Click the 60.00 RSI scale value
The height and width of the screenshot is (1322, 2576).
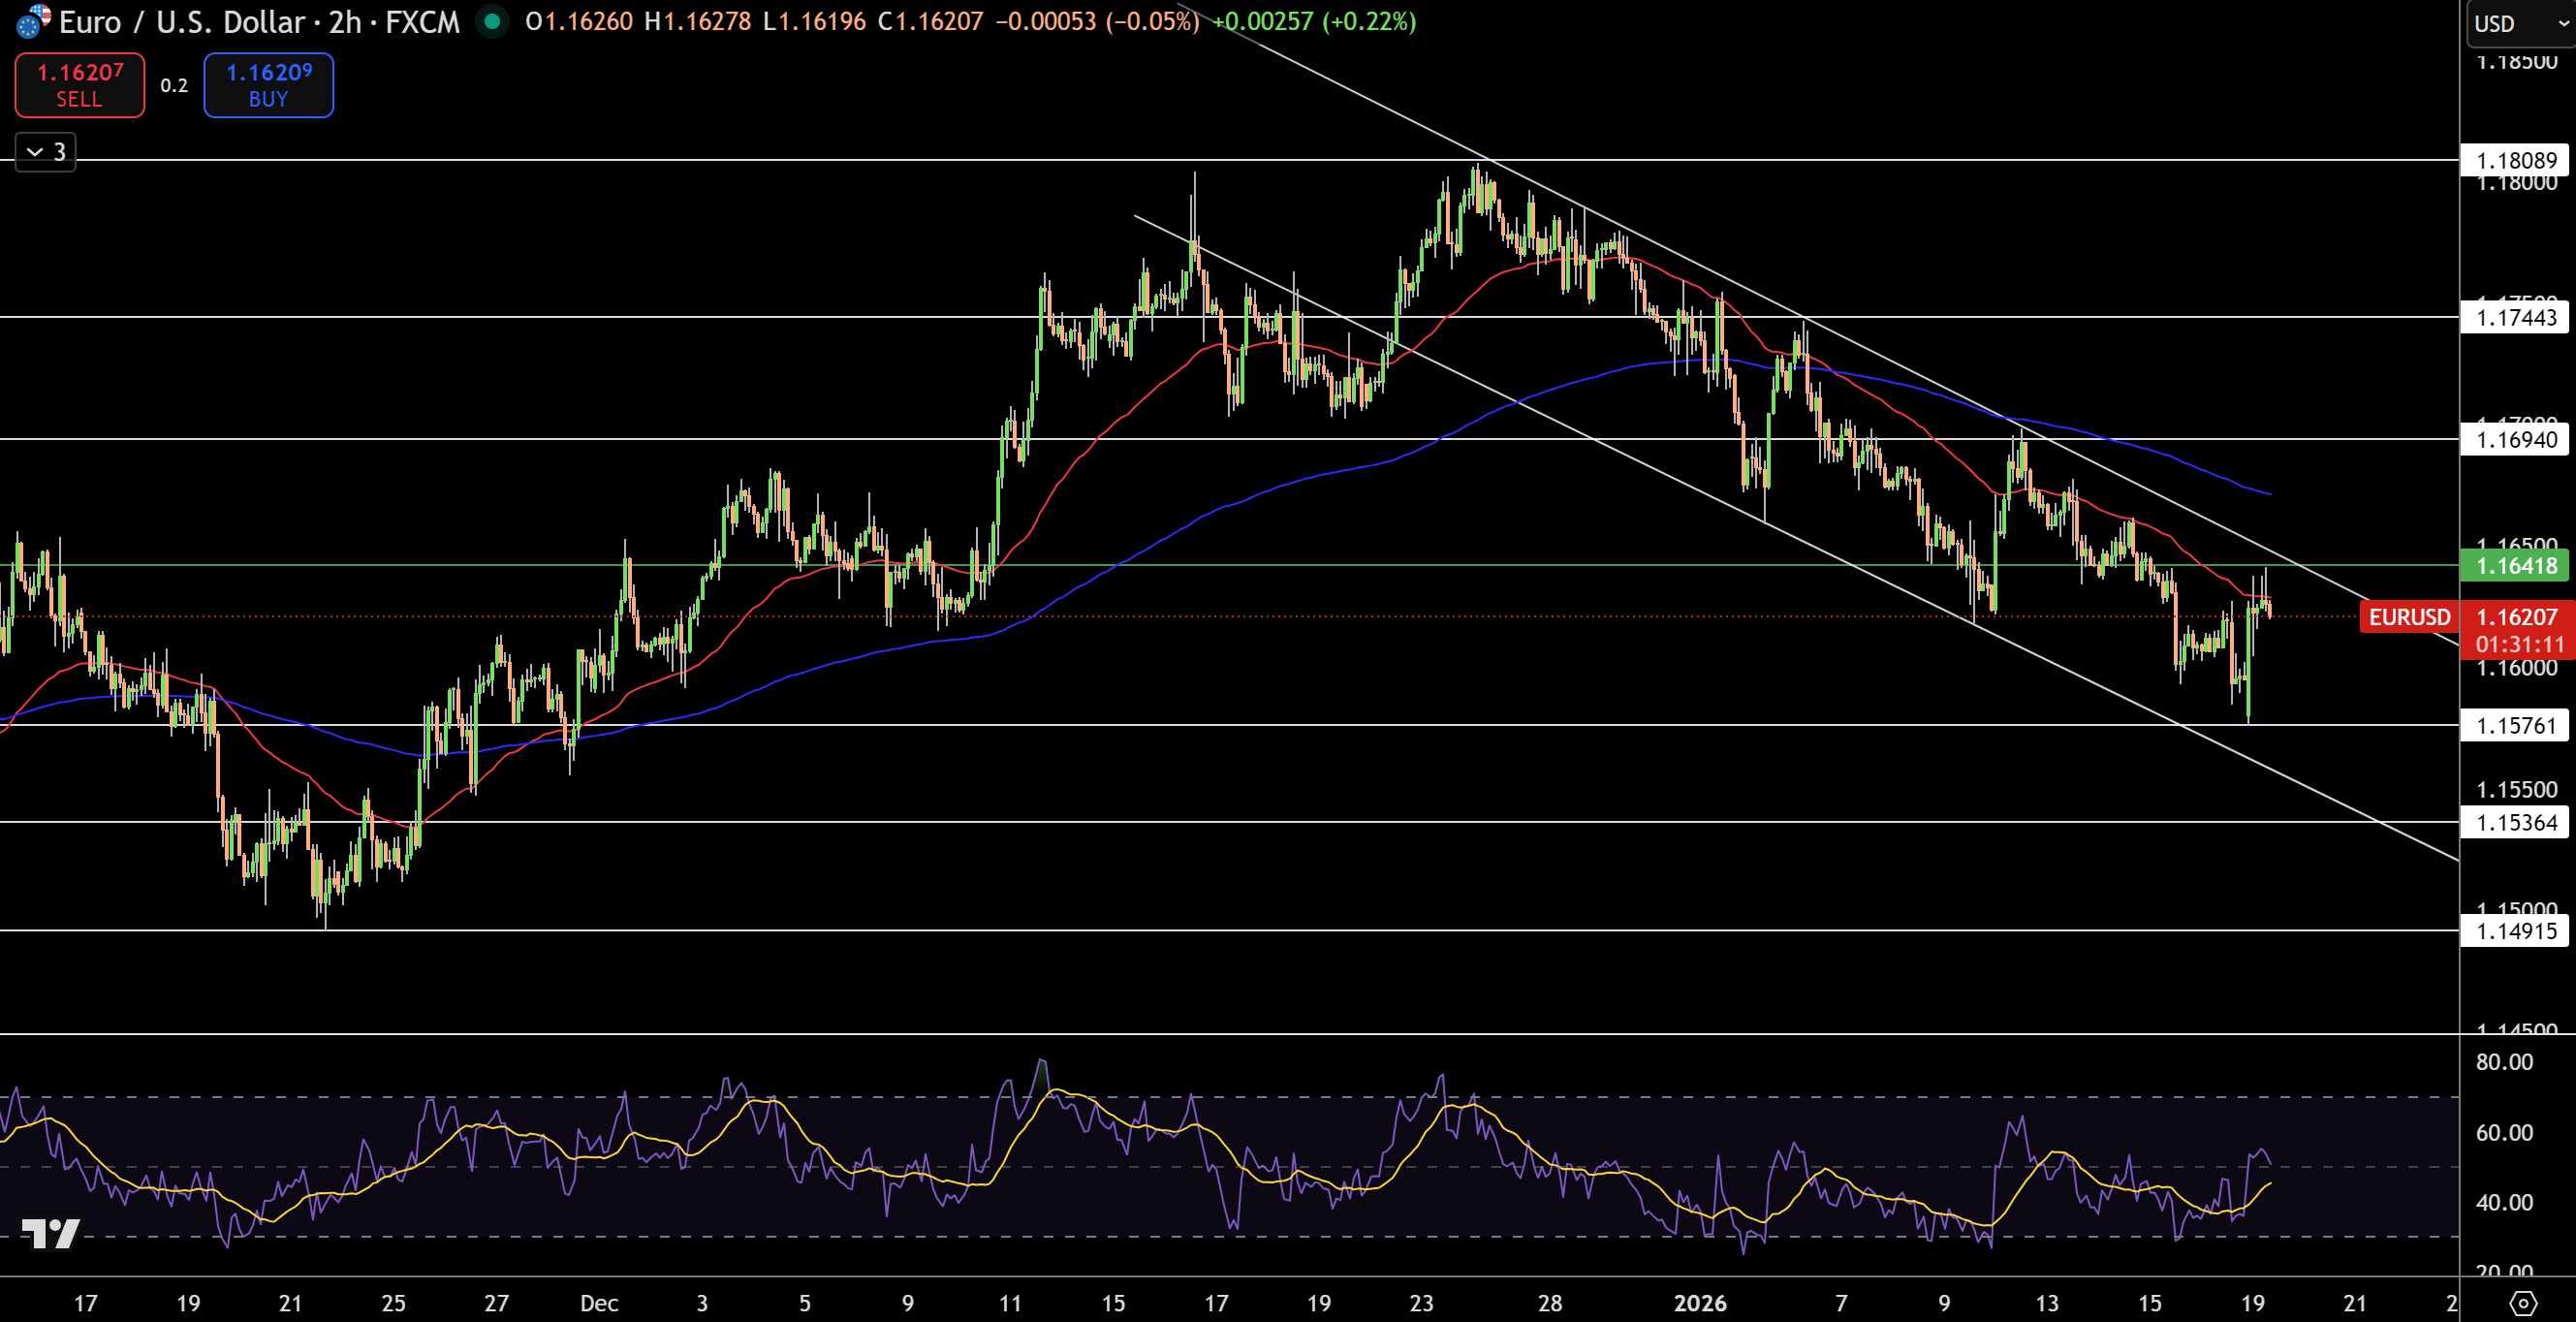[2504, 1132]
